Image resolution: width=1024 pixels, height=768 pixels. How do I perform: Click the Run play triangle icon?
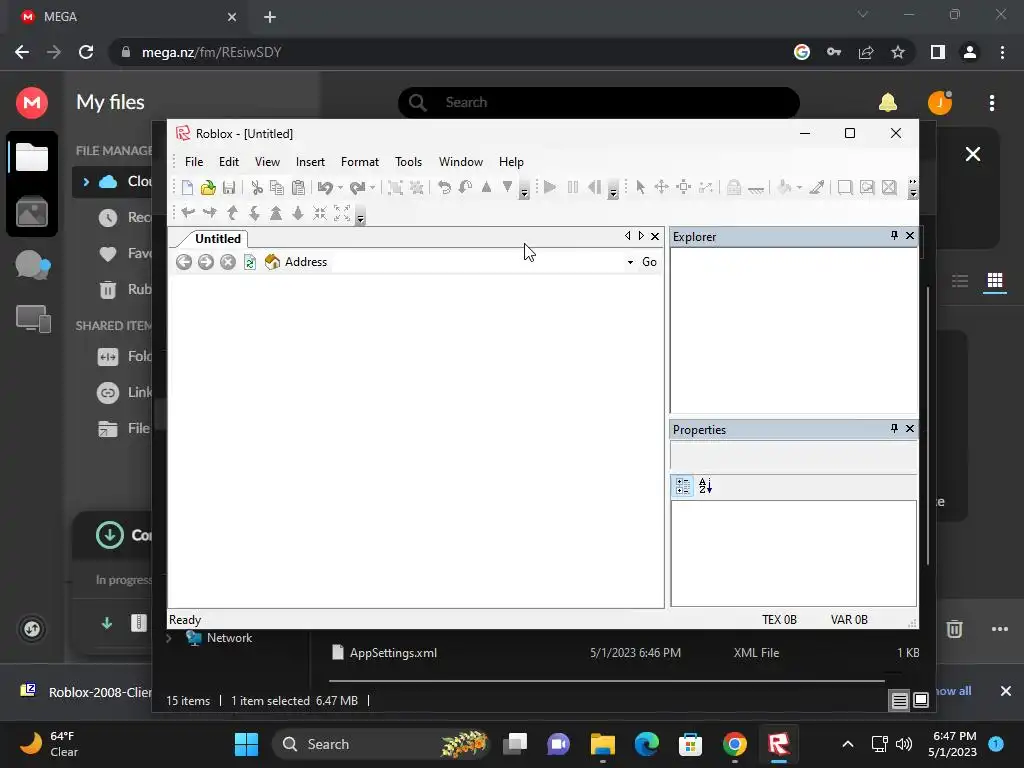(550, 188)
